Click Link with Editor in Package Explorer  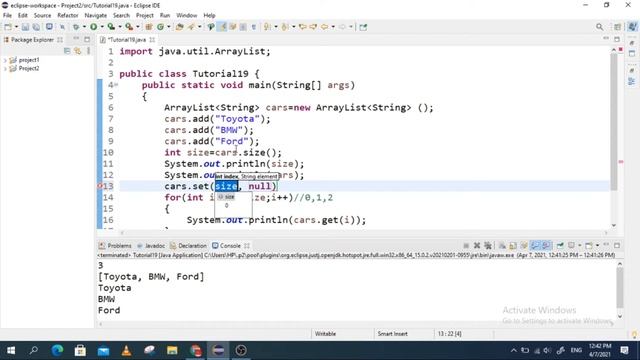(x=78, y=51)
